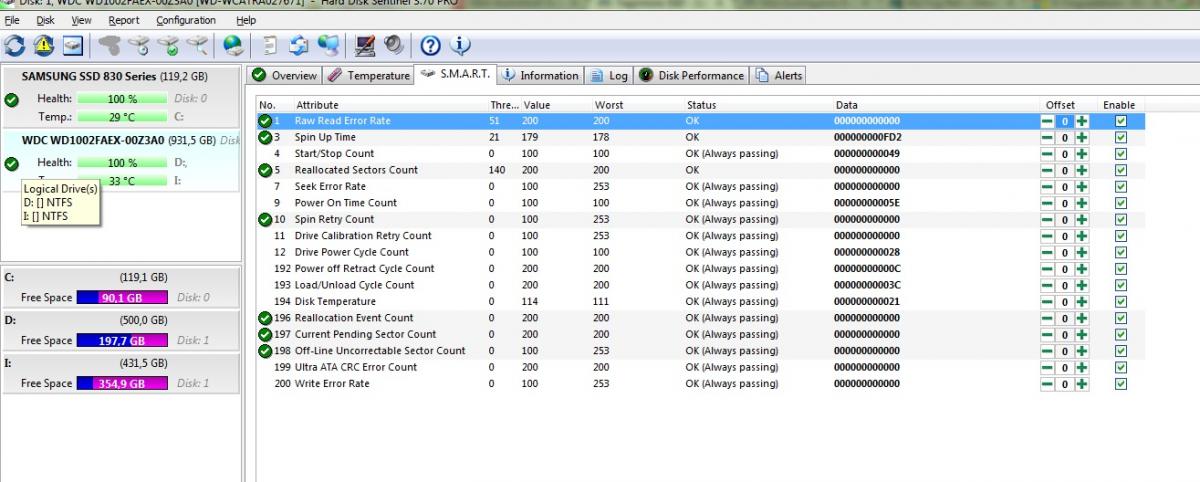Open the document report toolbar icon
The width and height of the screenshot is (1200, 482).
pos(270,45)
